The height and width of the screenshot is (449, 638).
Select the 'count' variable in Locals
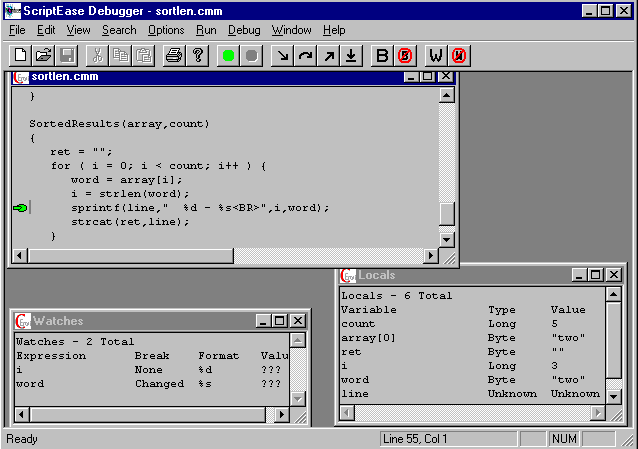pyautogui.click(x=473, y=324)
